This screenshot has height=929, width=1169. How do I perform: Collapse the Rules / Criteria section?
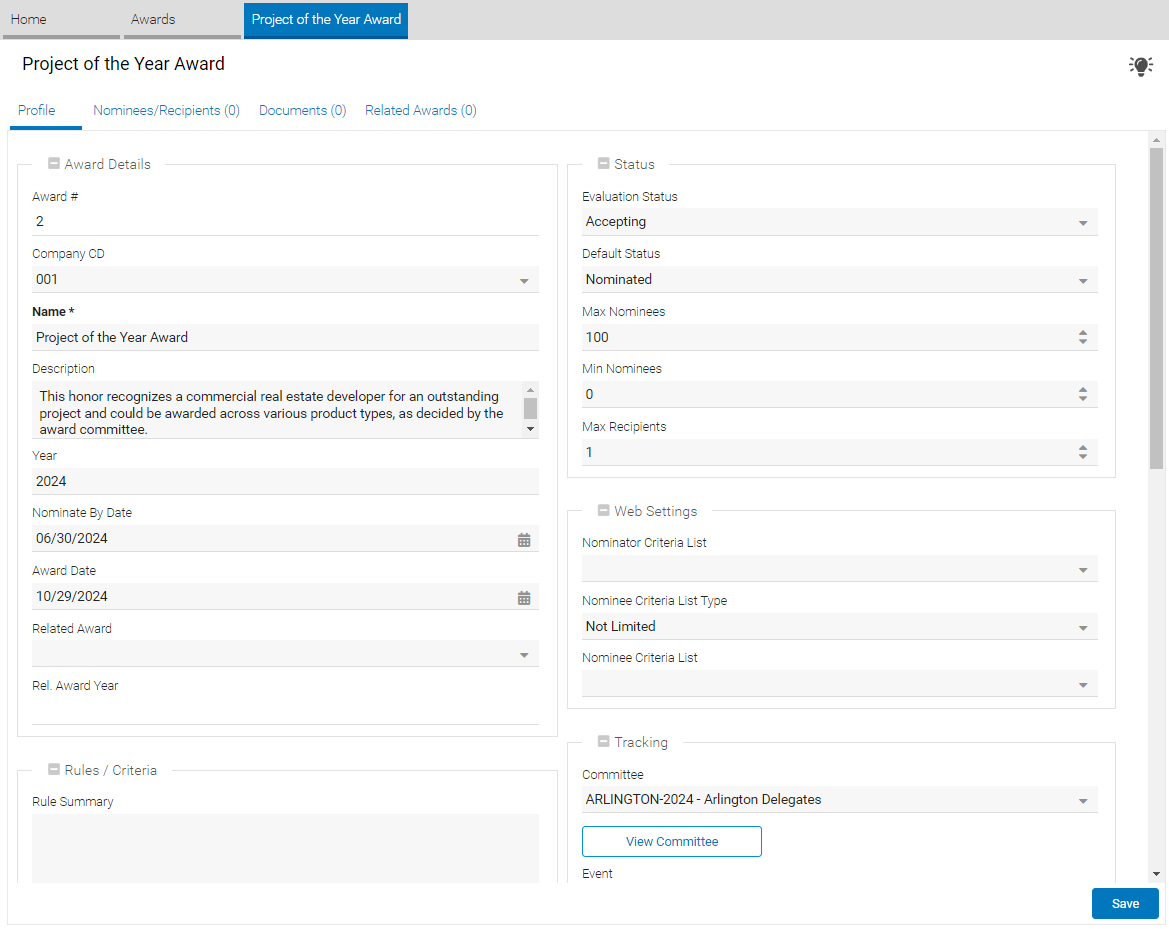click(x=54, y=770)
